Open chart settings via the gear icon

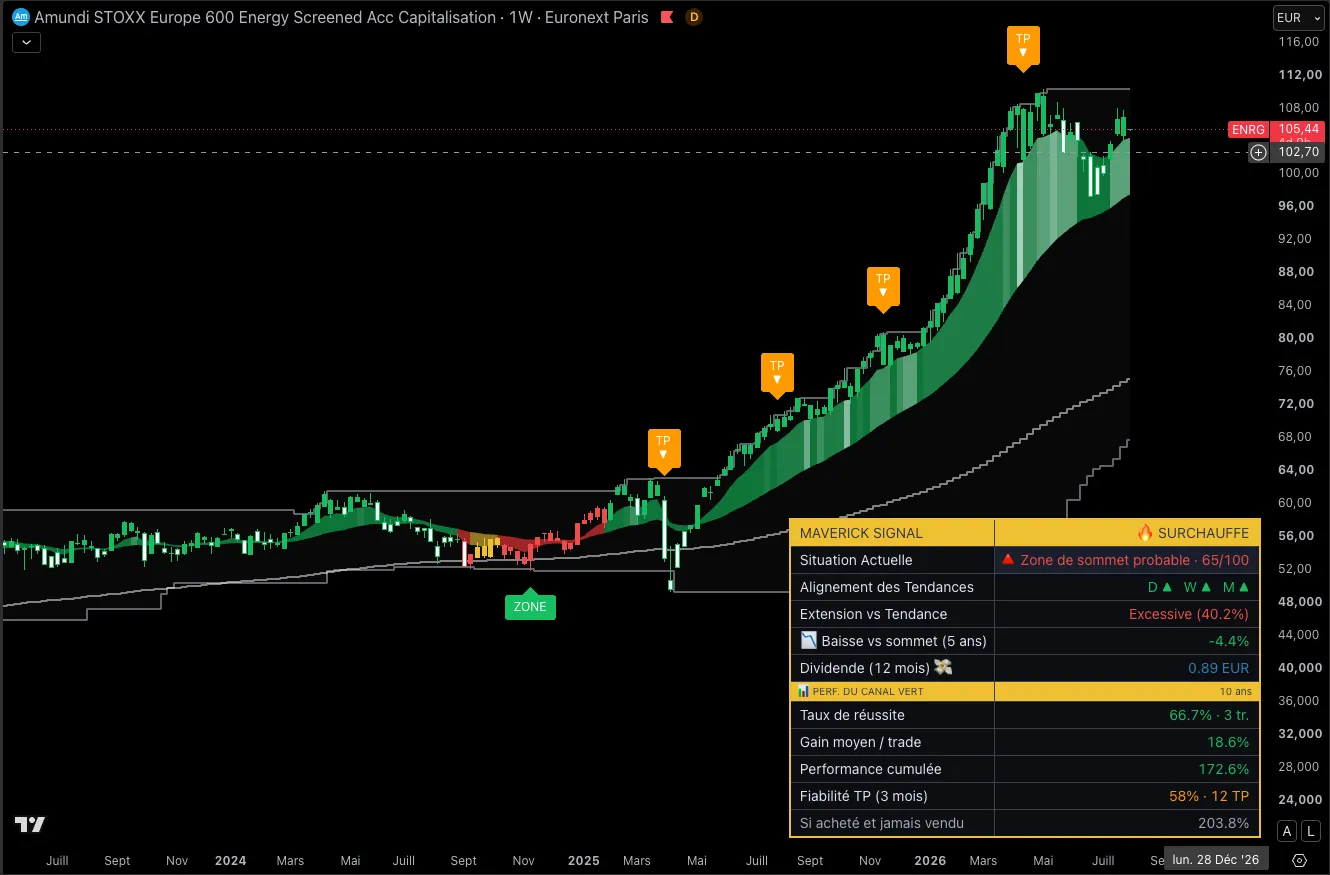tap(1299, 860)
